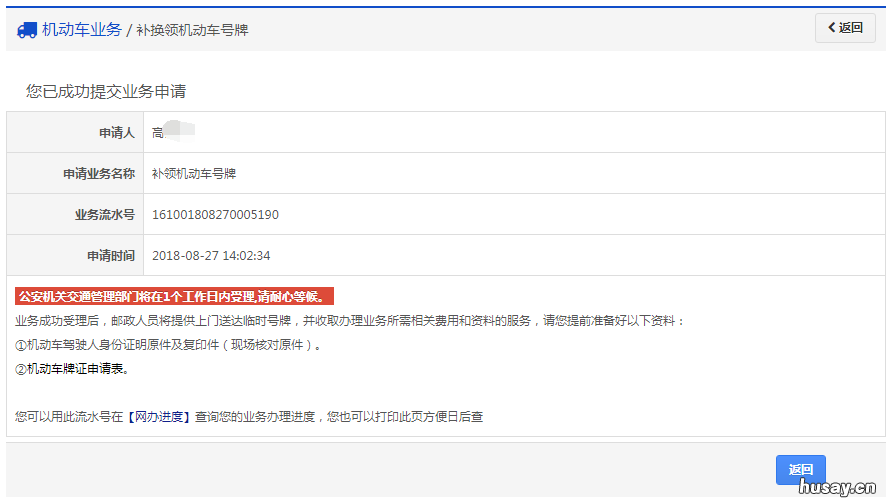
Task: Open the 【网办进度】 link
Action: [x=159, y=416]
